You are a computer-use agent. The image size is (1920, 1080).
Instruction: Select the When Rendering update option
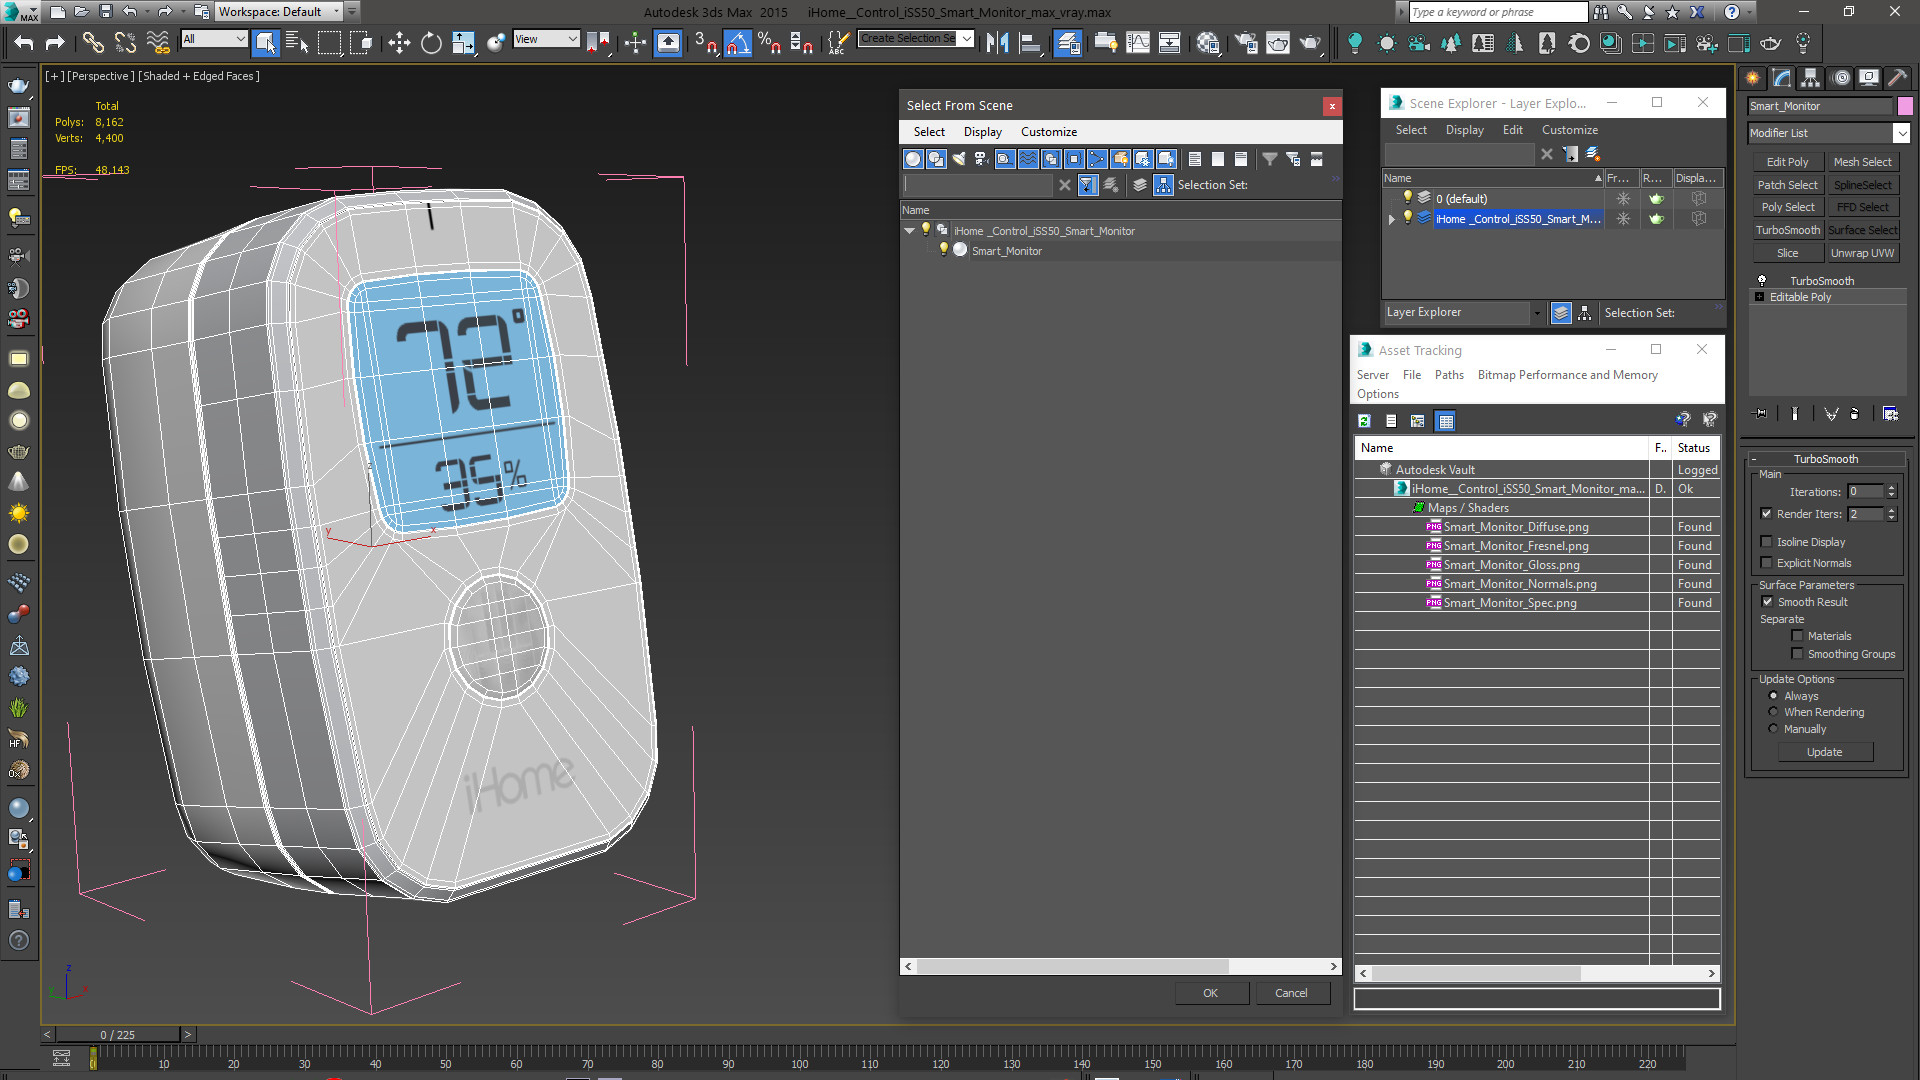pyautogui.click(x=1774, y=712)
